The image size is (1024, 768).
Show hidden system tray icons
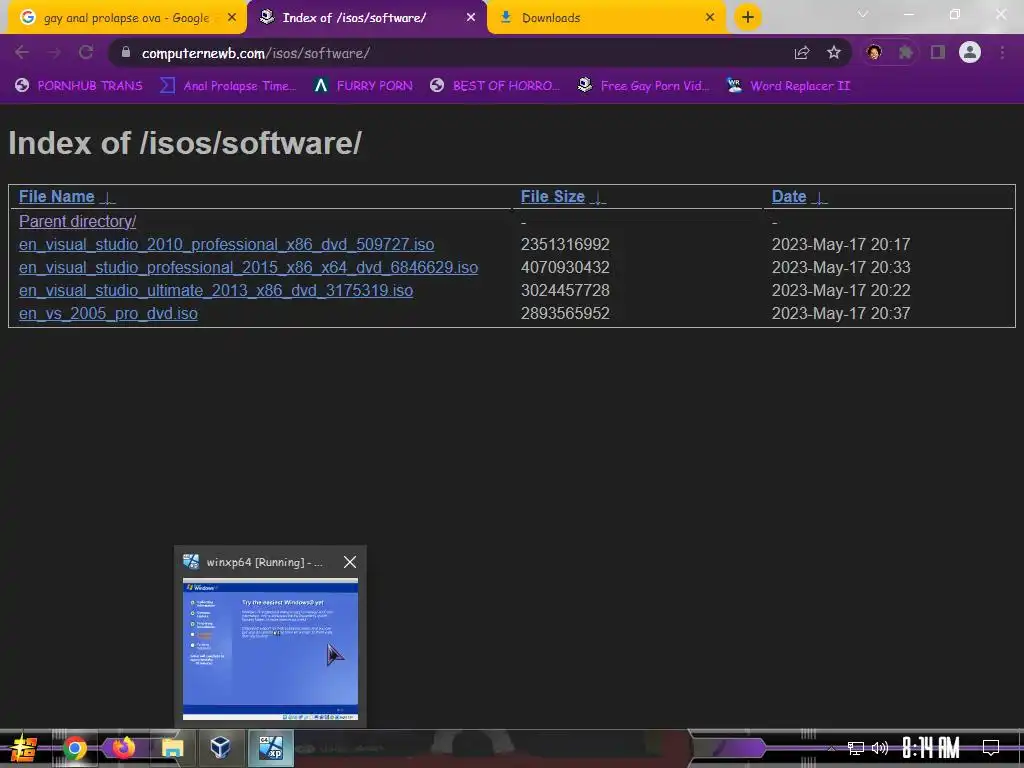point(831,748)
